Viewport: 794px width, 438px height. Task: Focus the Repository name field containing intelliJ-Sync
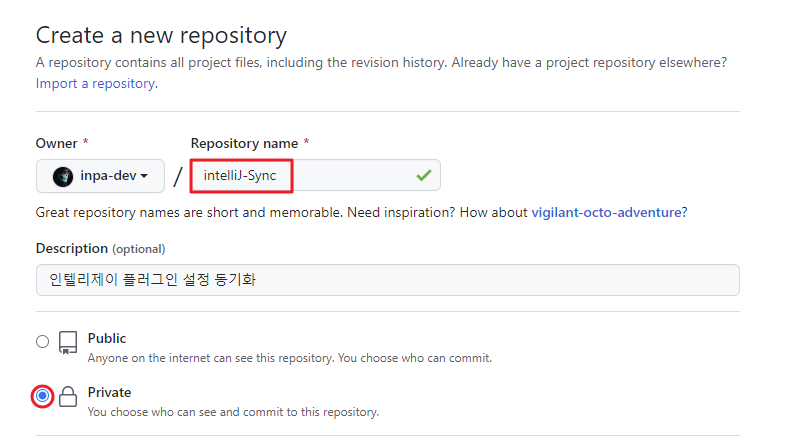tap(315, 176)
